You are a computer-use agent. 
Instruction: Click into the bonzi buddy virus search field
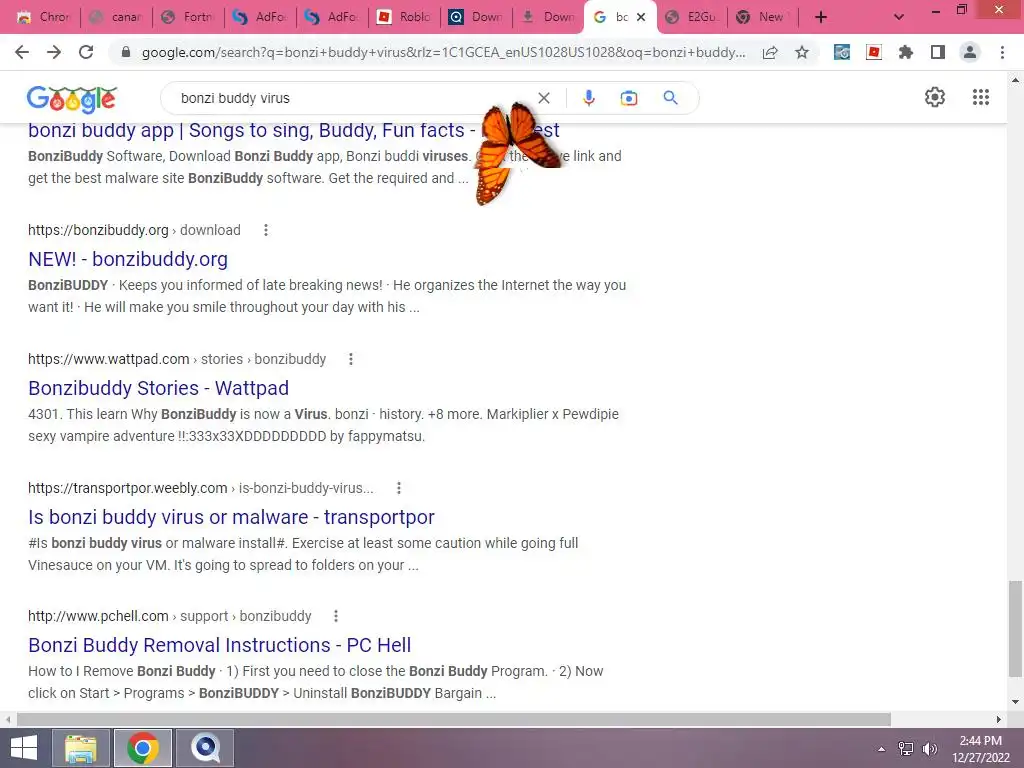coord(353,98)
